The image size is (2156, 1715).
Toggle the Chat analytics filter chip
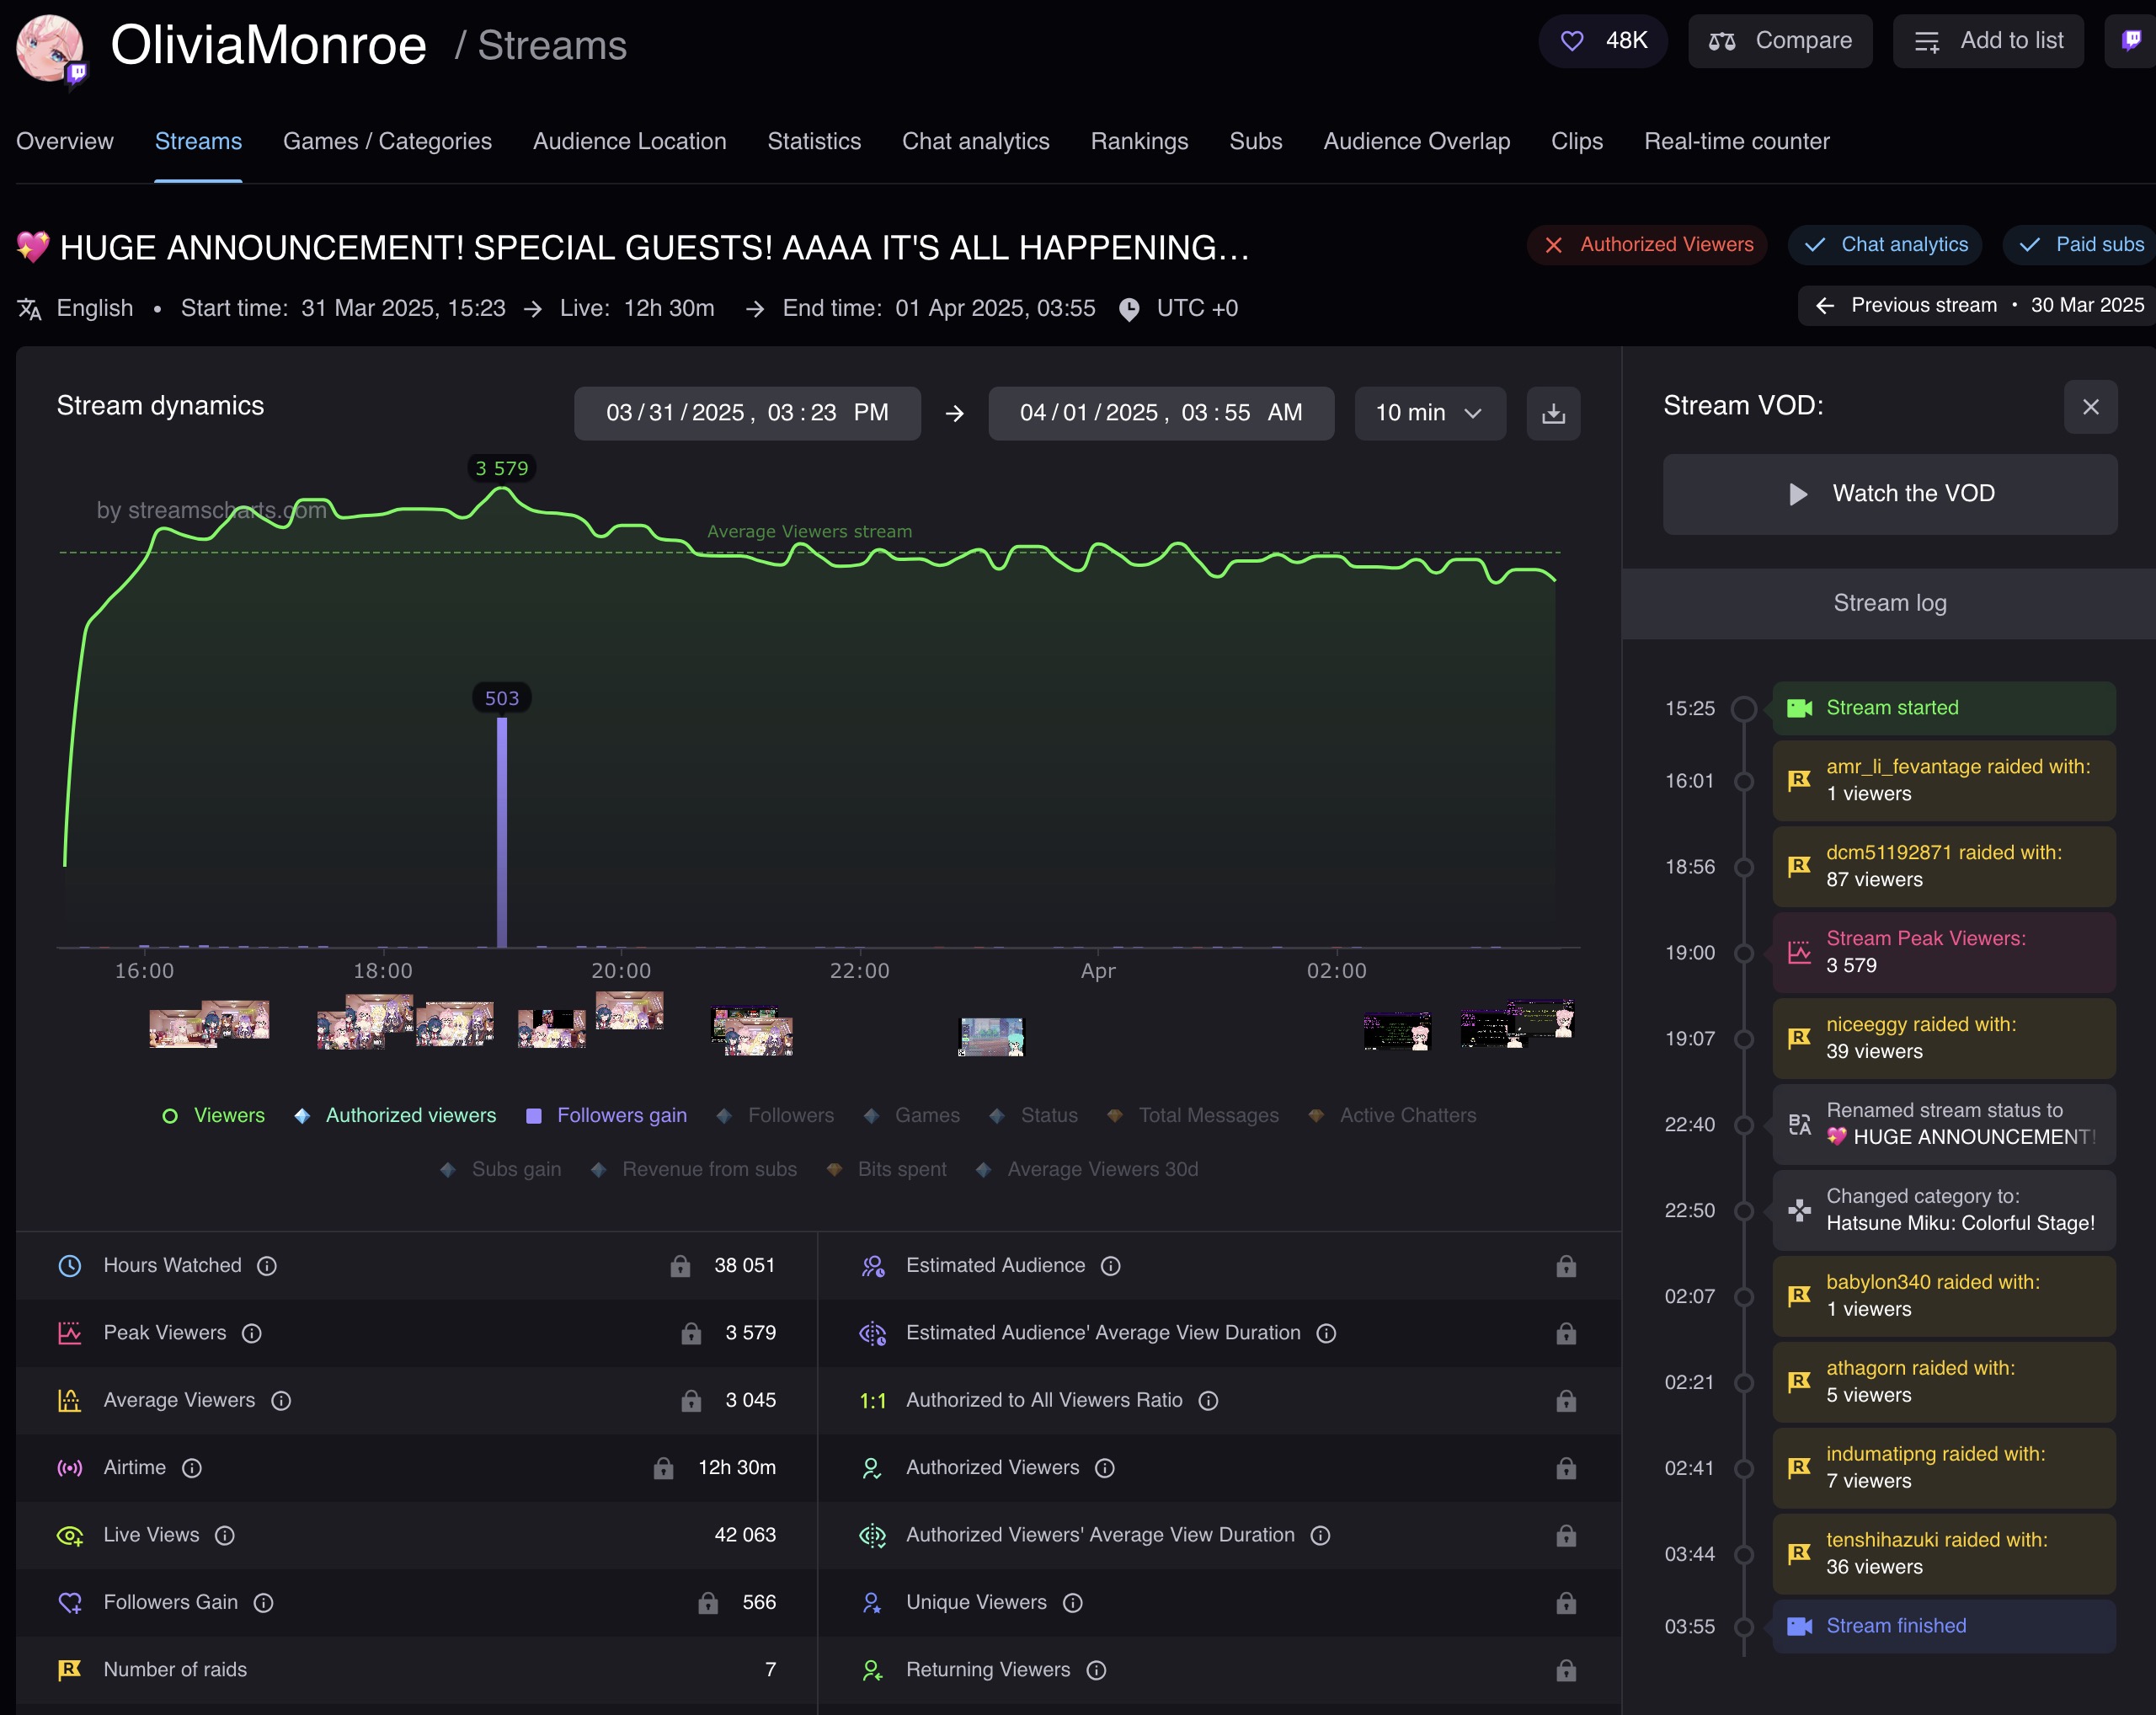click(1885, 245)
